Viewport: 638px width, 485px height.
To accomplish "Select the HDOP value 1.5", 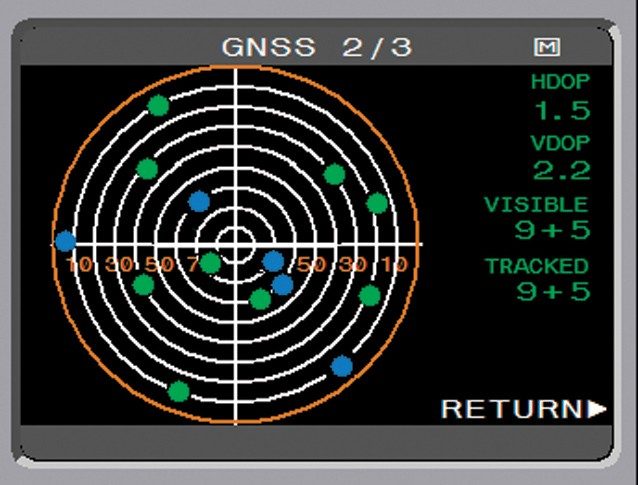I will coord(562,110).
